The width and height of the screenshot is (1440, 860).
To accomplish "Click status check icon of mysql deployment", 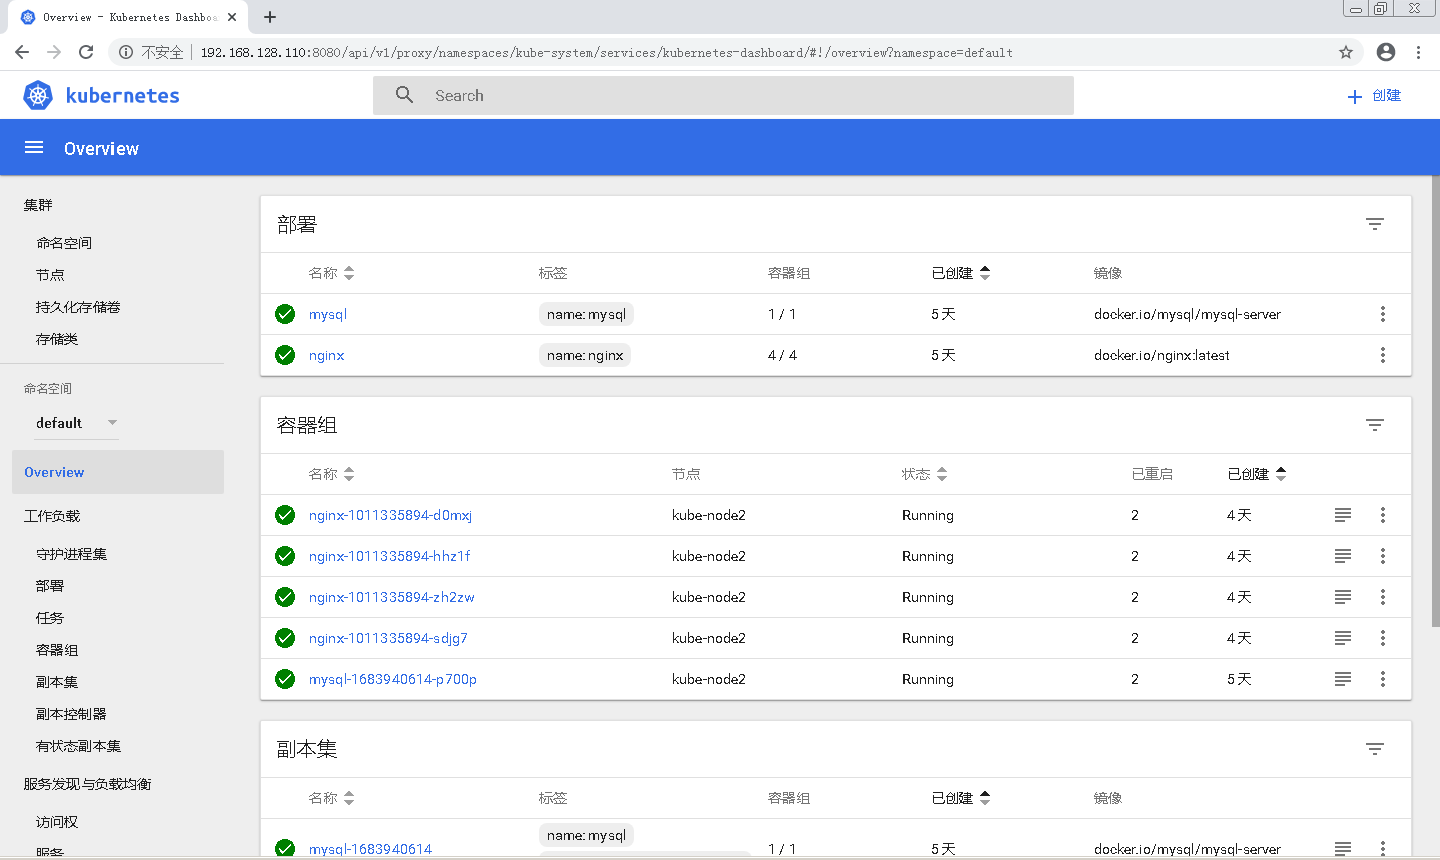I will coord(285,314).
